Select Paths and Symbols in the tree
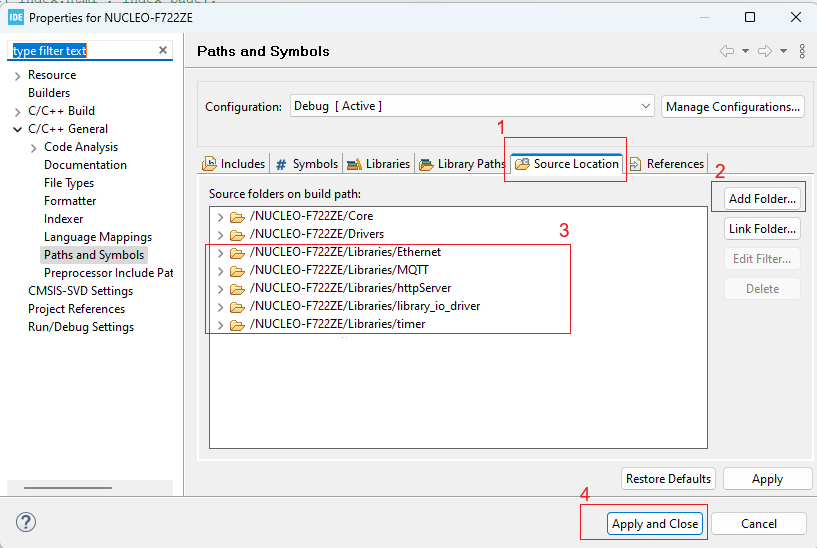817x548 pixels. [94, 255]
